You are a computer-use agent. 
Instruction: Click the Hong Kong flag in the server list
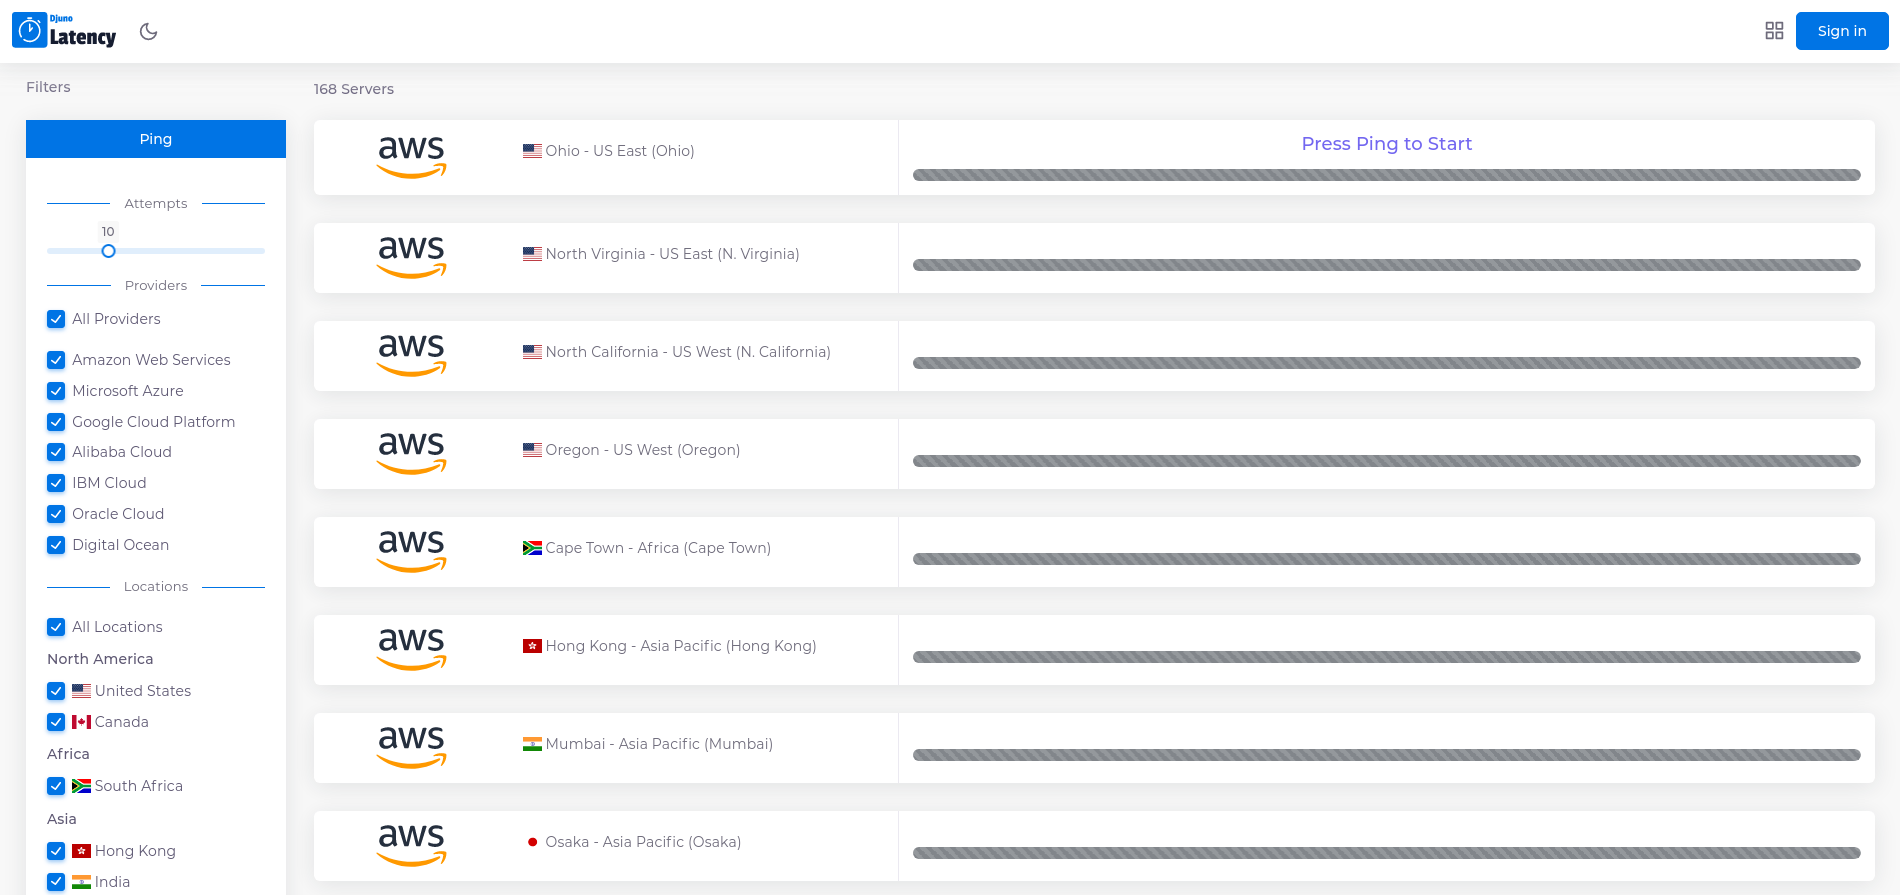[532, 646]
